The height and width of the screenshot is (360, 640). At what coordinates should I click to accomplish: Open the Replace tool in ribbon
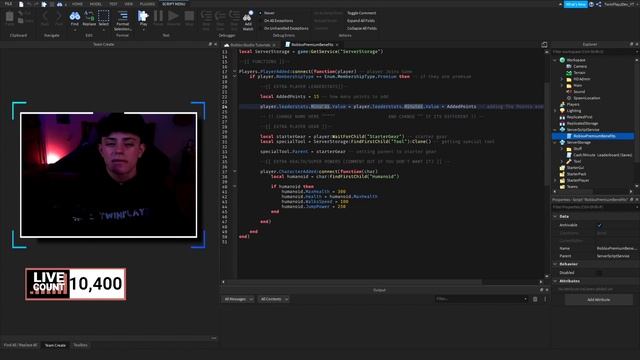coord(89,17)
